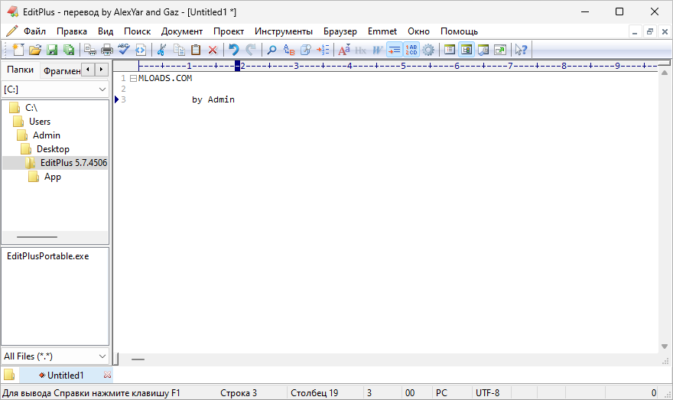
Task: Open the Инструменты menu
Action: (283, 31)
